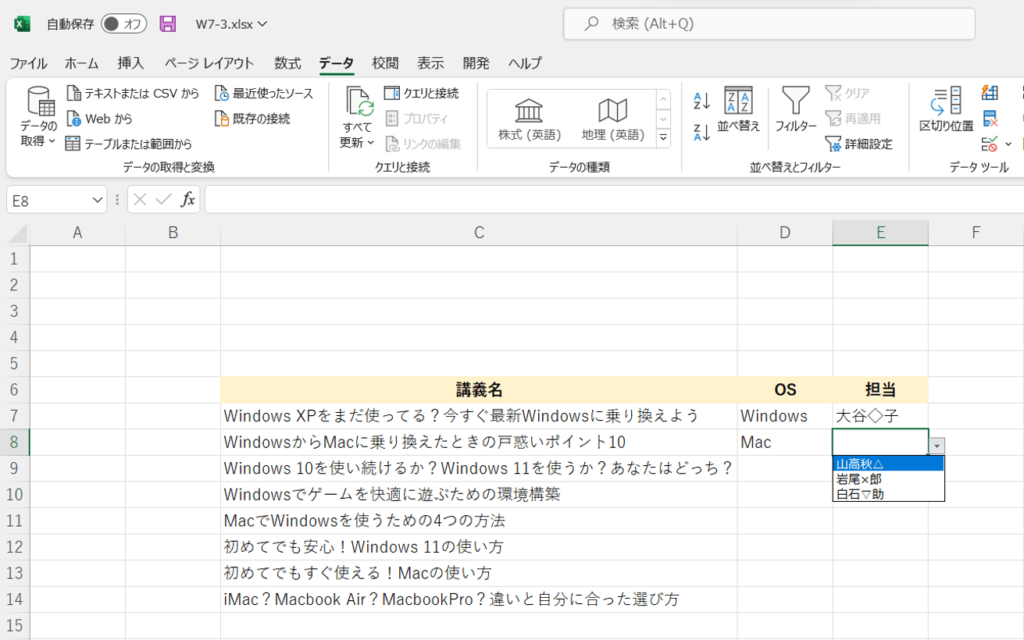Image resolution: width=1024 pixels, height=640 pixels.
Task: Click the 再適用 button
Action: (x=852, y=119)
